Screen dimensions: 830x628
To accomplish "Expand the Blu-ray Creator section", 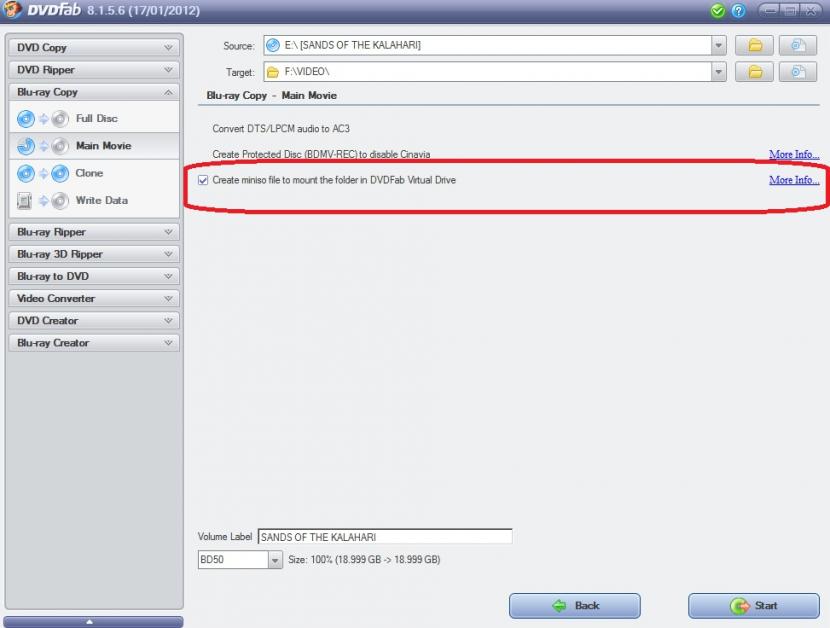I will (94, 343).
